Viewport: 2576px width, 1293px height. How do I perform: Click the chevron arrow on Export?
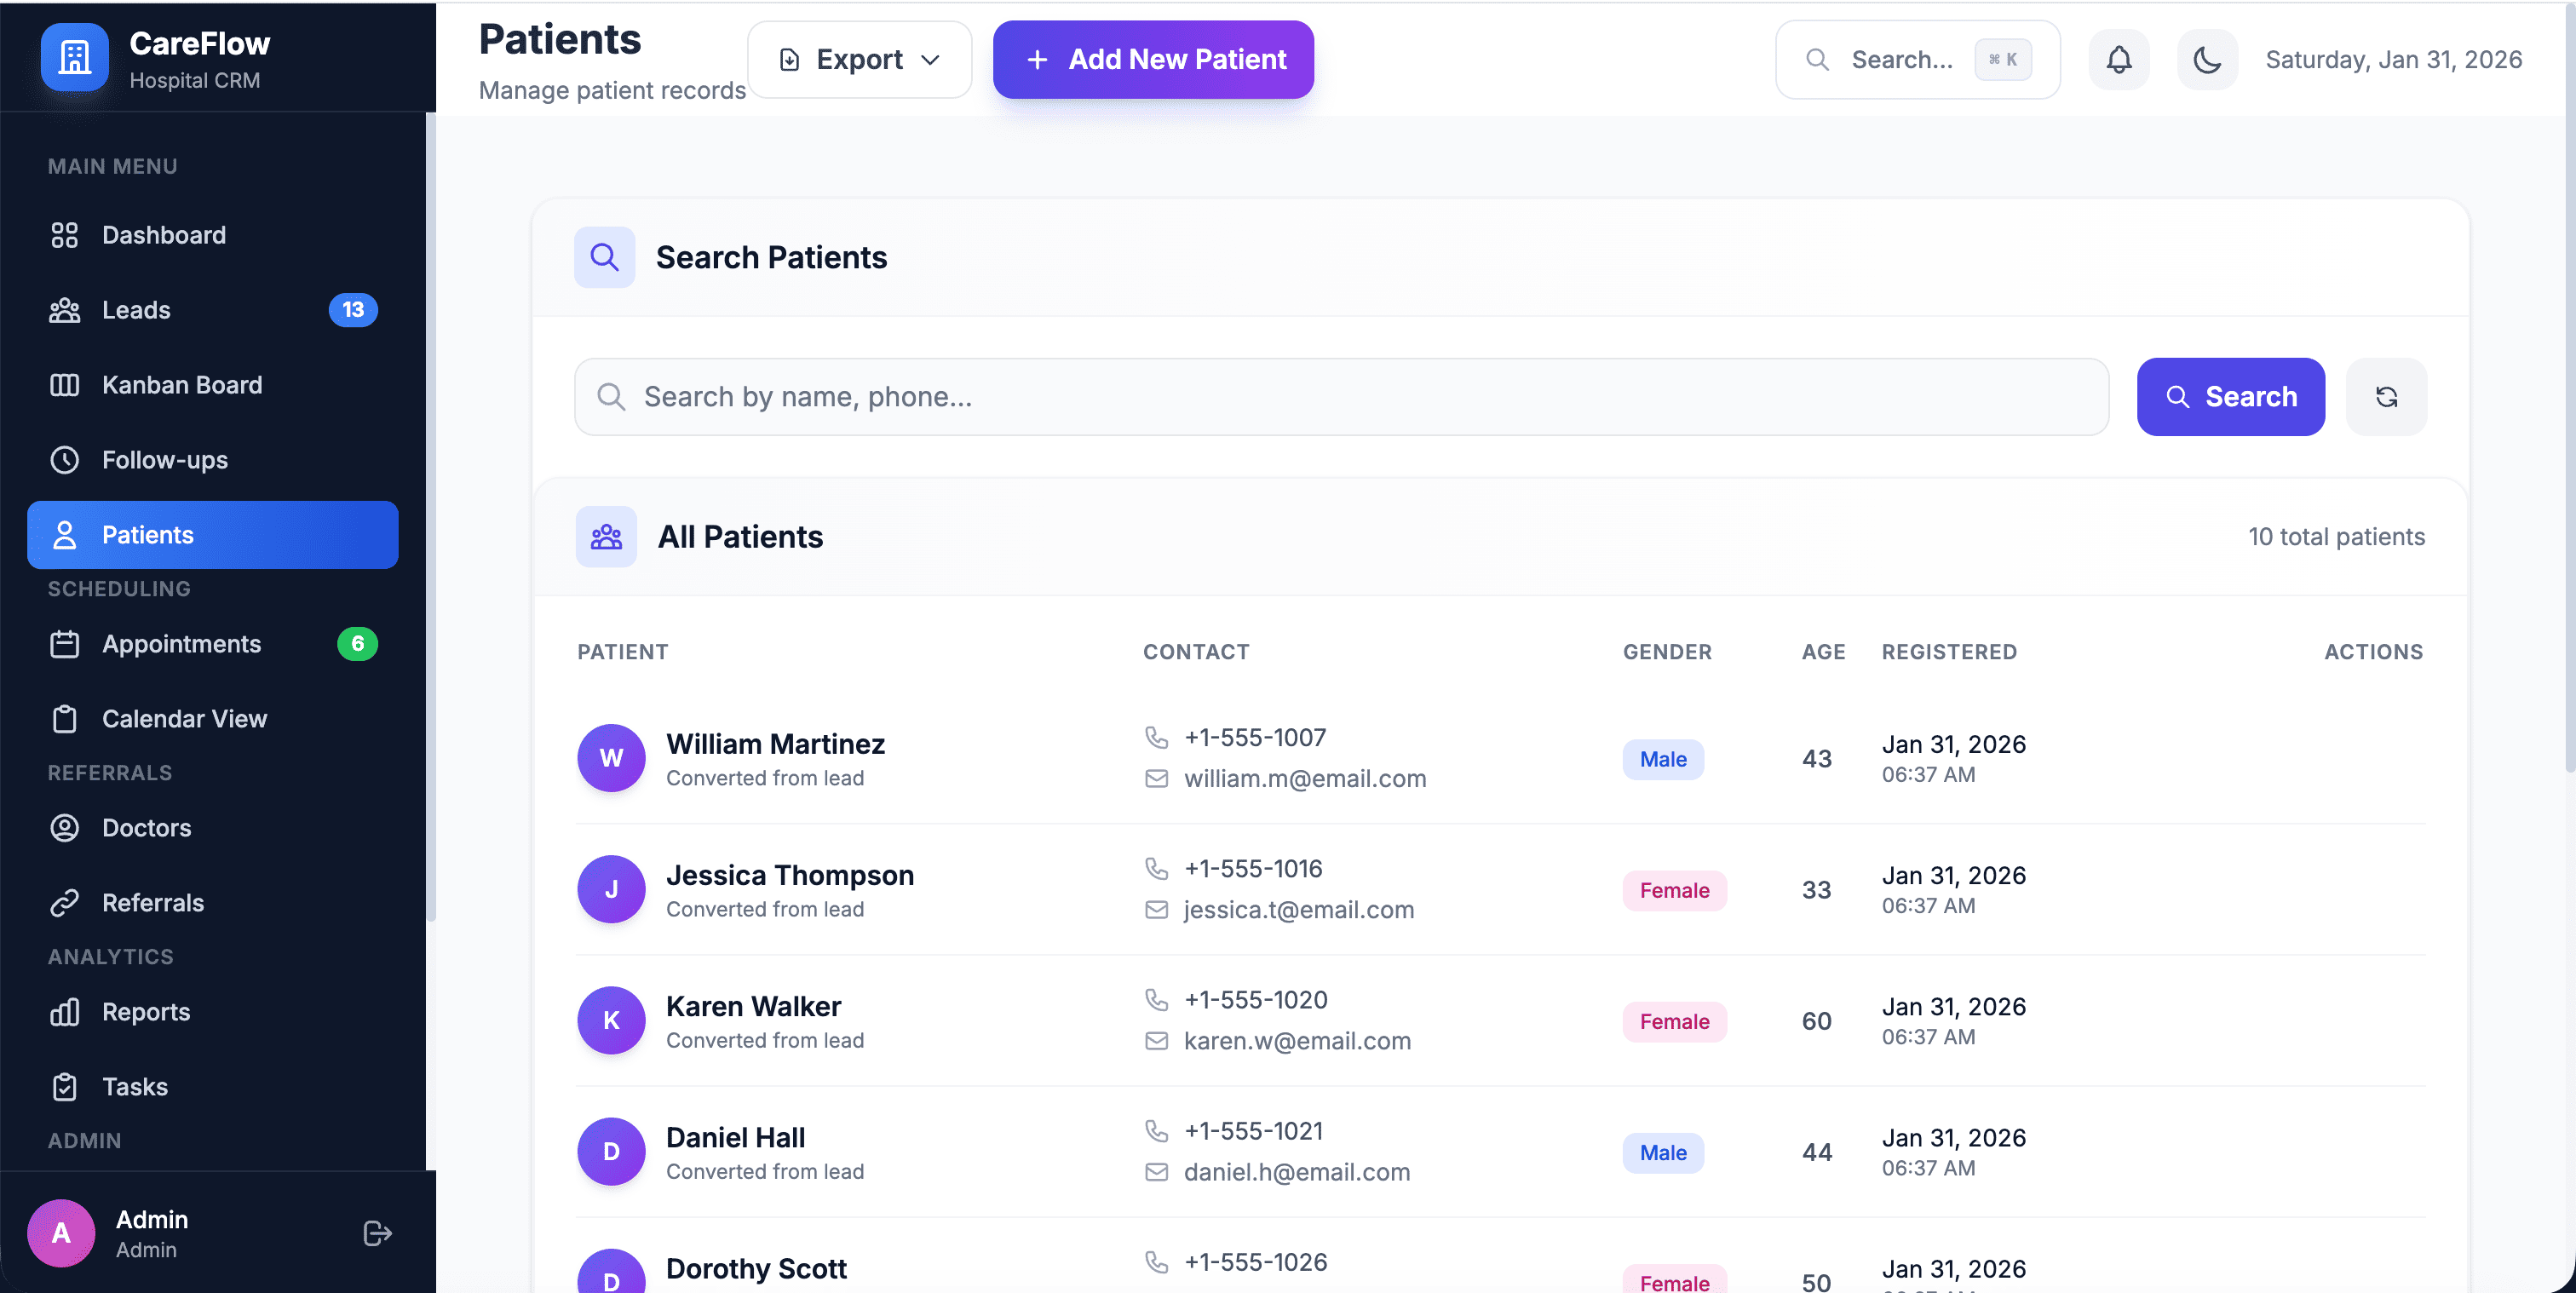[x=930, y=60]
